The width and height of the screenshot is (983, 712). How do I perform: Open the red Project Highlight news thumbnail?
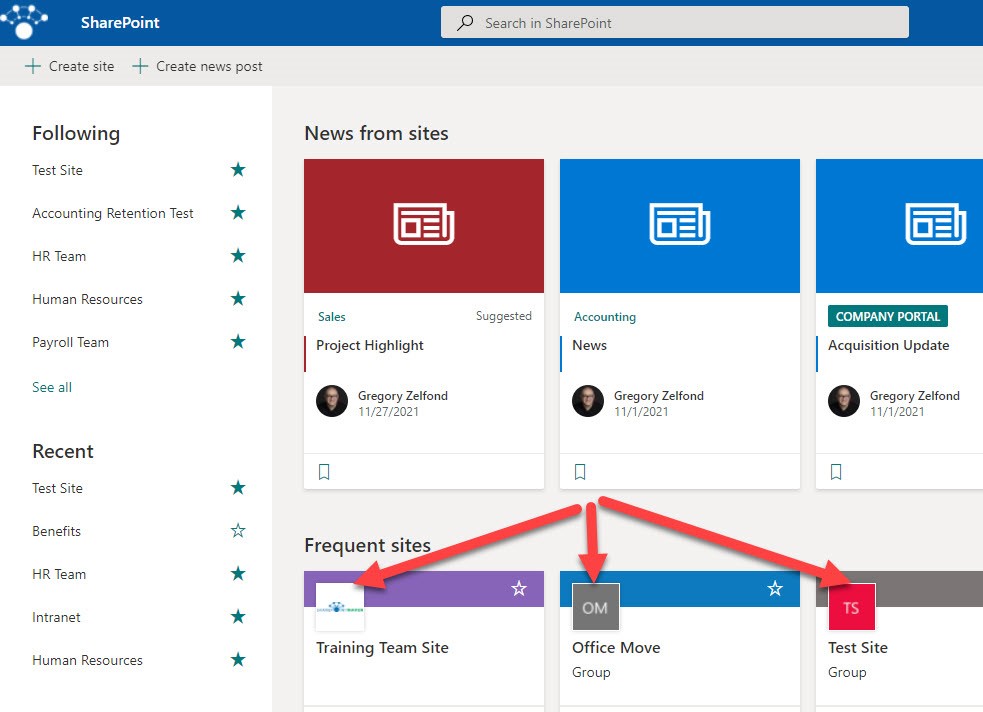(x=424, y=226)
